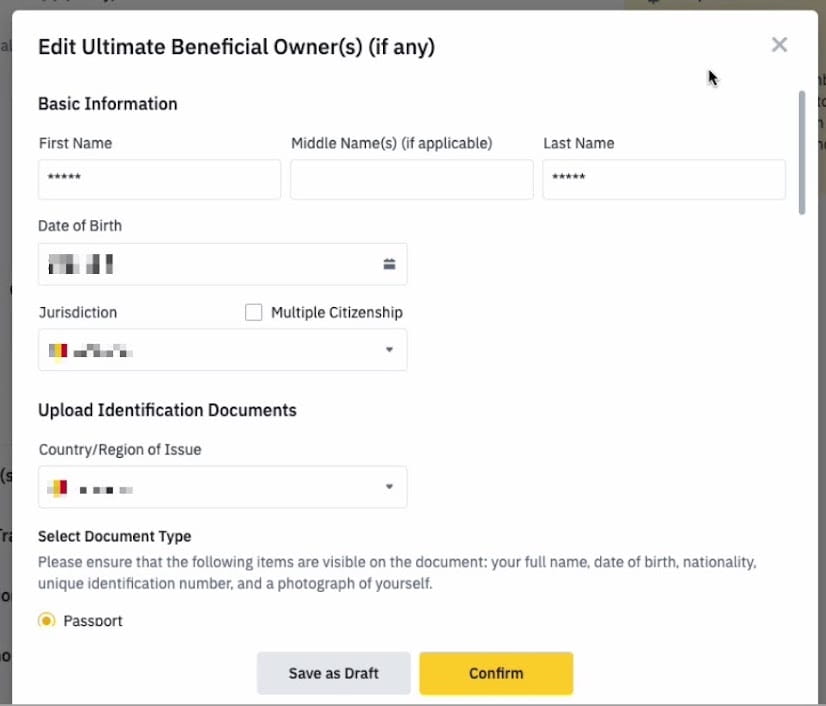Screen dimensions: 826x706
Task: Click the blurred country name in Country/Region of Issue
Action: coord(106,489)
